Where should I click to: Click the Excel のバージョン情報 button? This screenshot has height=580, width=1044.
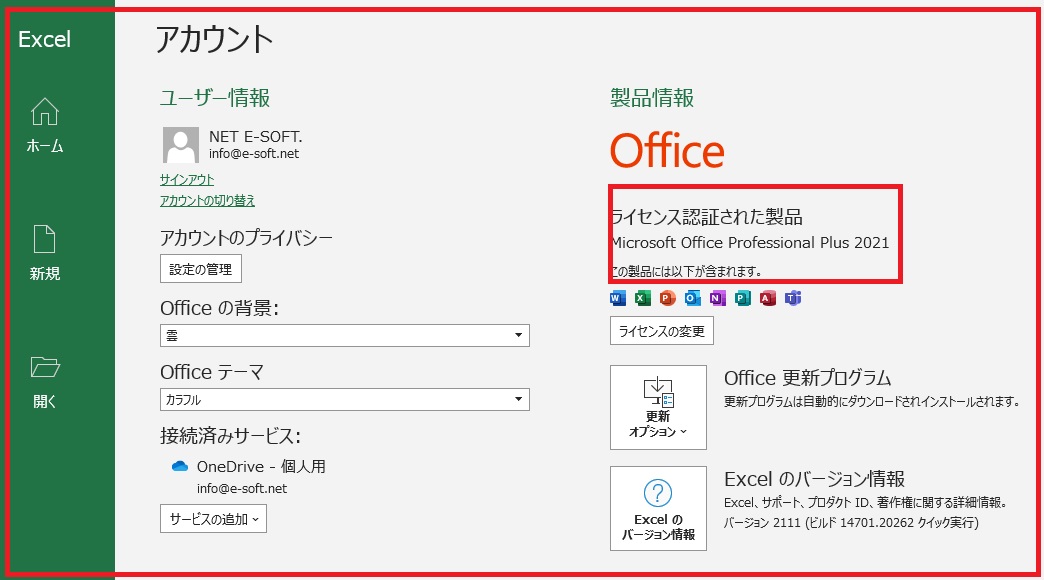click(x=658, y=508)
